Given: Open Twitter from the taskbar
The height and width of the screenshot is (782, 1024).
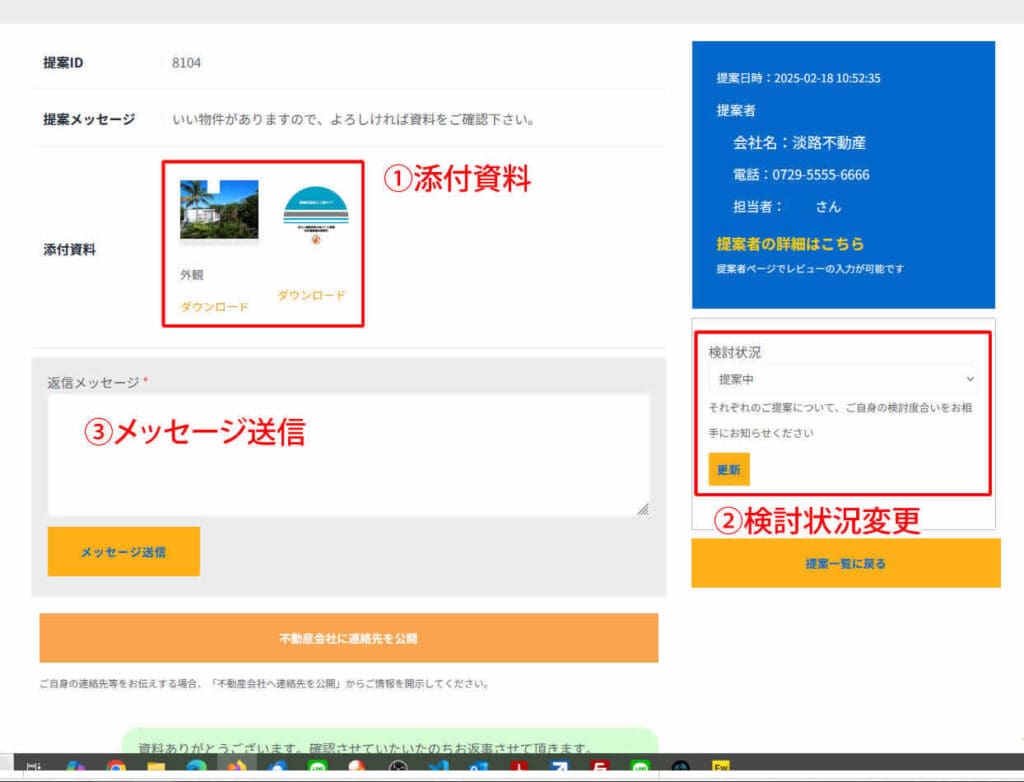Looking at the screenshot, I should 439,770.
